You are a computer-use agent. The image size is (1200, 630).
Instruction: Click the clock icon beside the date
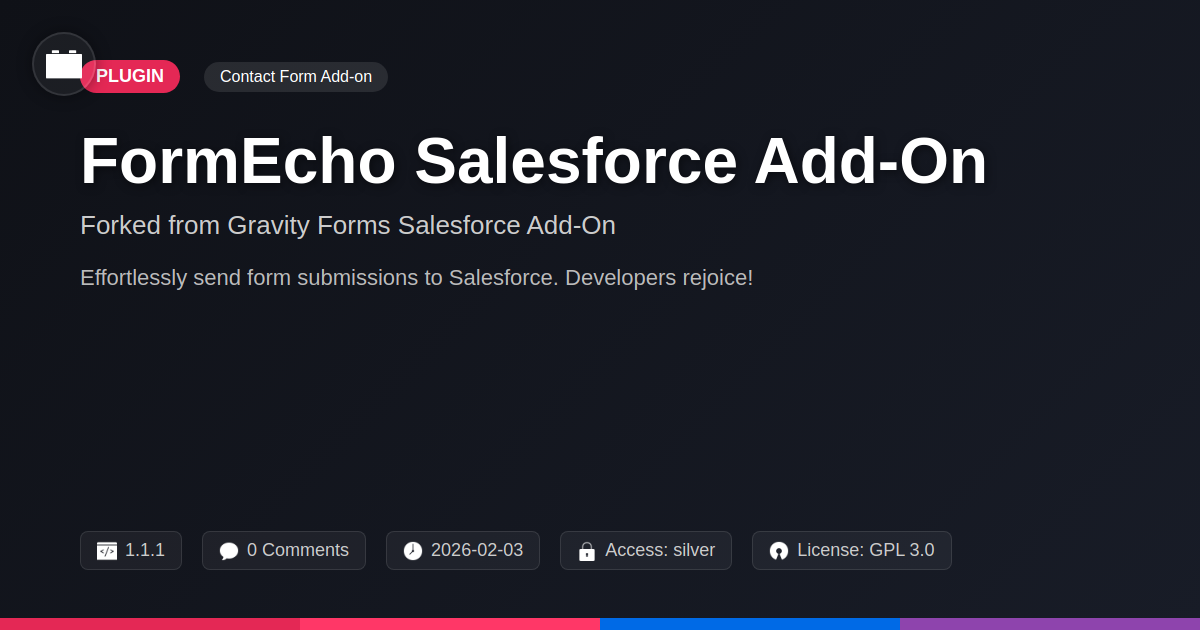(x=413, y=551)
